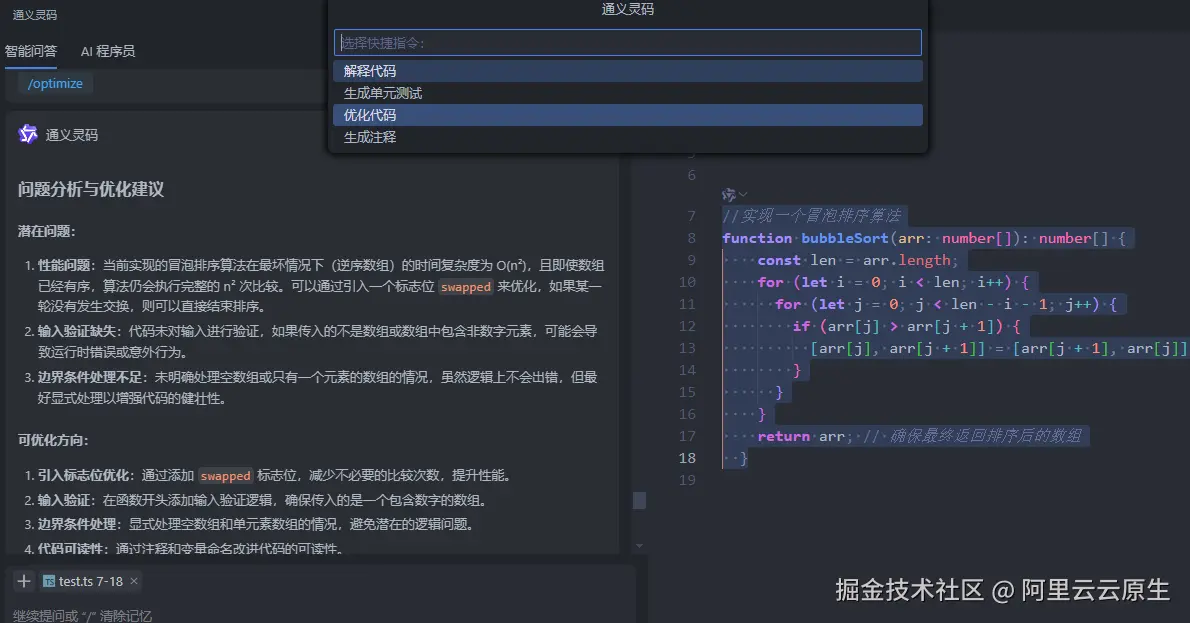Click the first swapped code tag in 性能问题

[466, 287]
